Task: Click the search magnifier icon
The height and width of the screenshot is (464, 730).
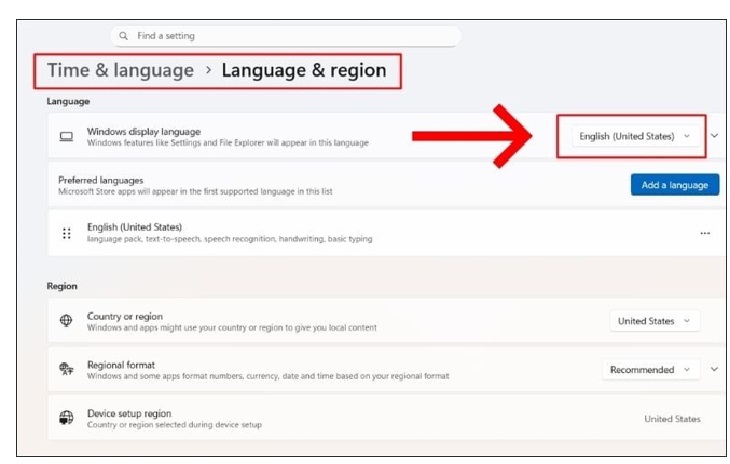Action: coord(124,36)
